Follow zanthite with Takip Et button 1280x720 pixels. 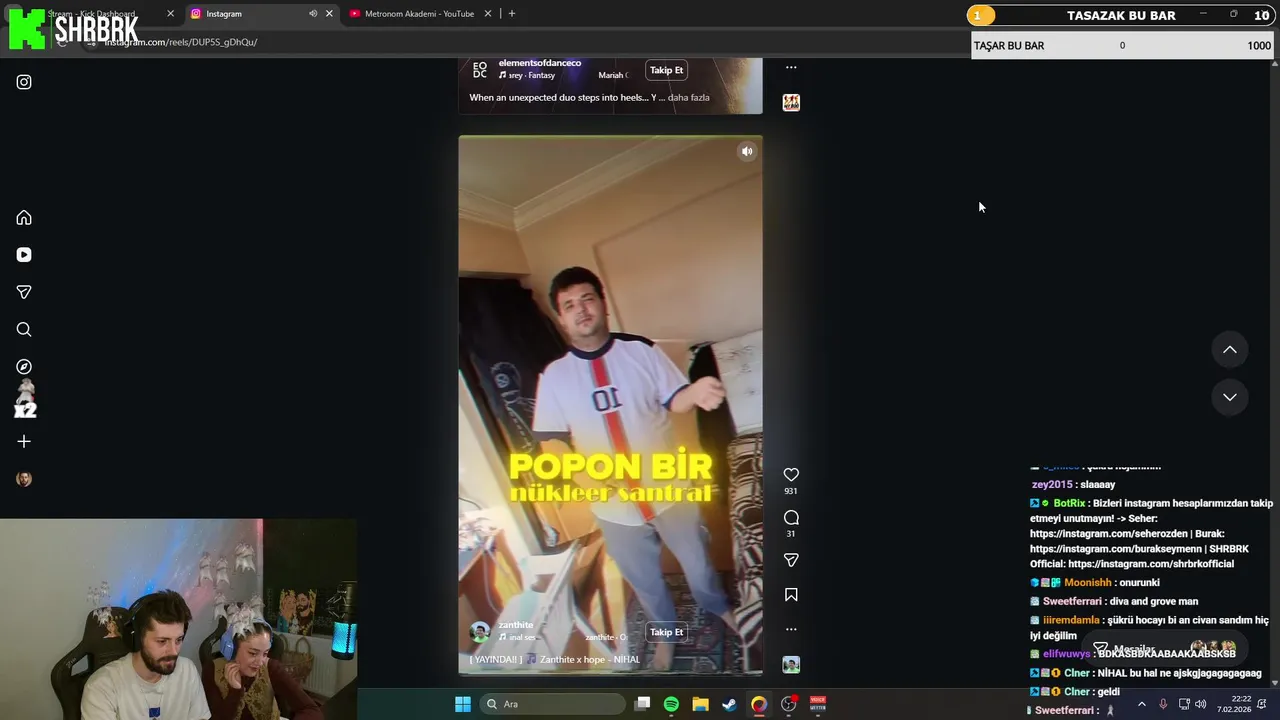coord(667,632)
